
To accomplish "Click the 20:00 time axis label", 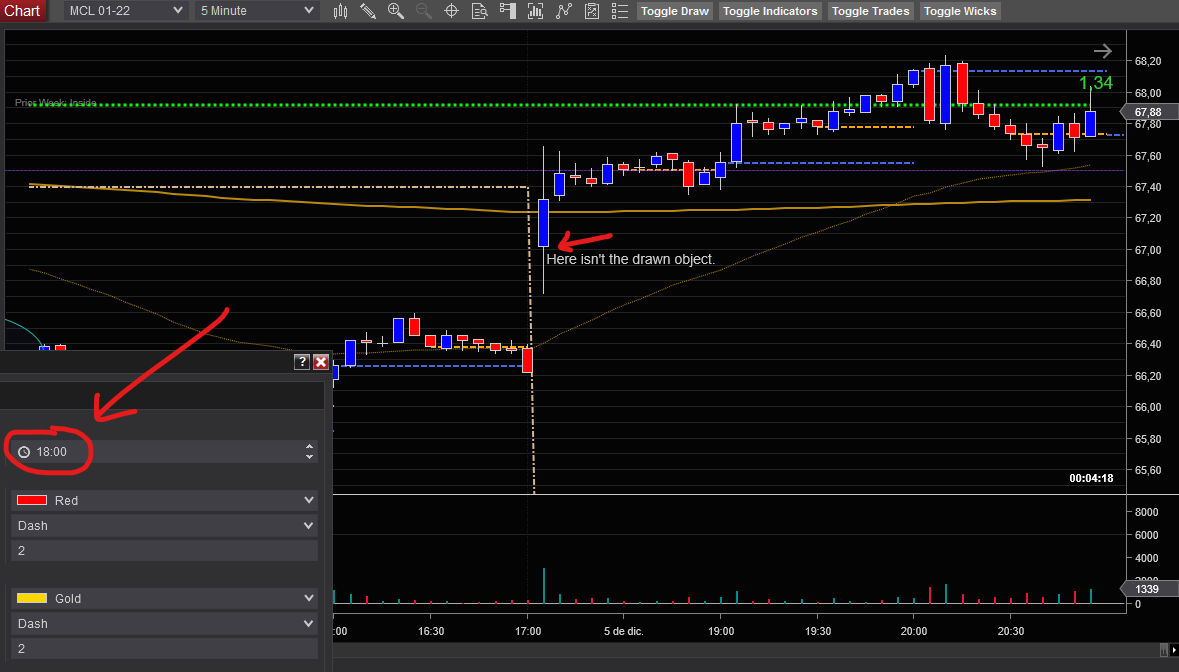I will 914,631.
